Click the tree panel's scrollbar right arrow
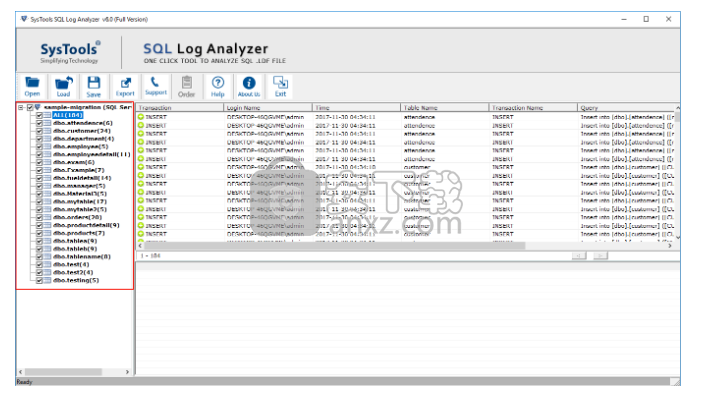This screenshot has width=716, height=396. (x=127, y=372)
